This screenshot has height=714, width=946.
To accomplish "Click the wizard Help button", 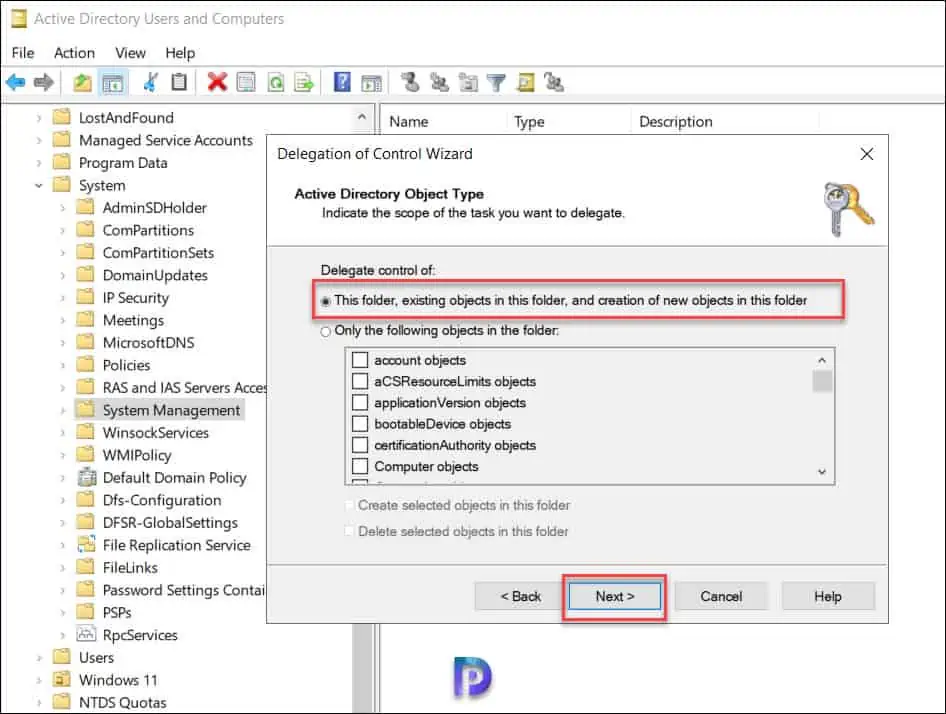I will tap(828, 596).
